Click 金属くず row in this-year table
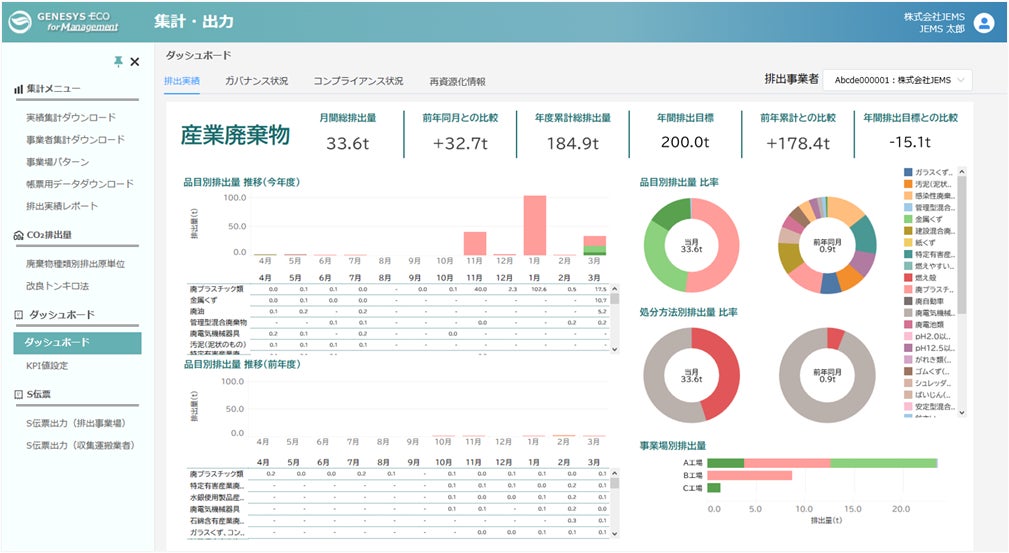 point(398,300)
